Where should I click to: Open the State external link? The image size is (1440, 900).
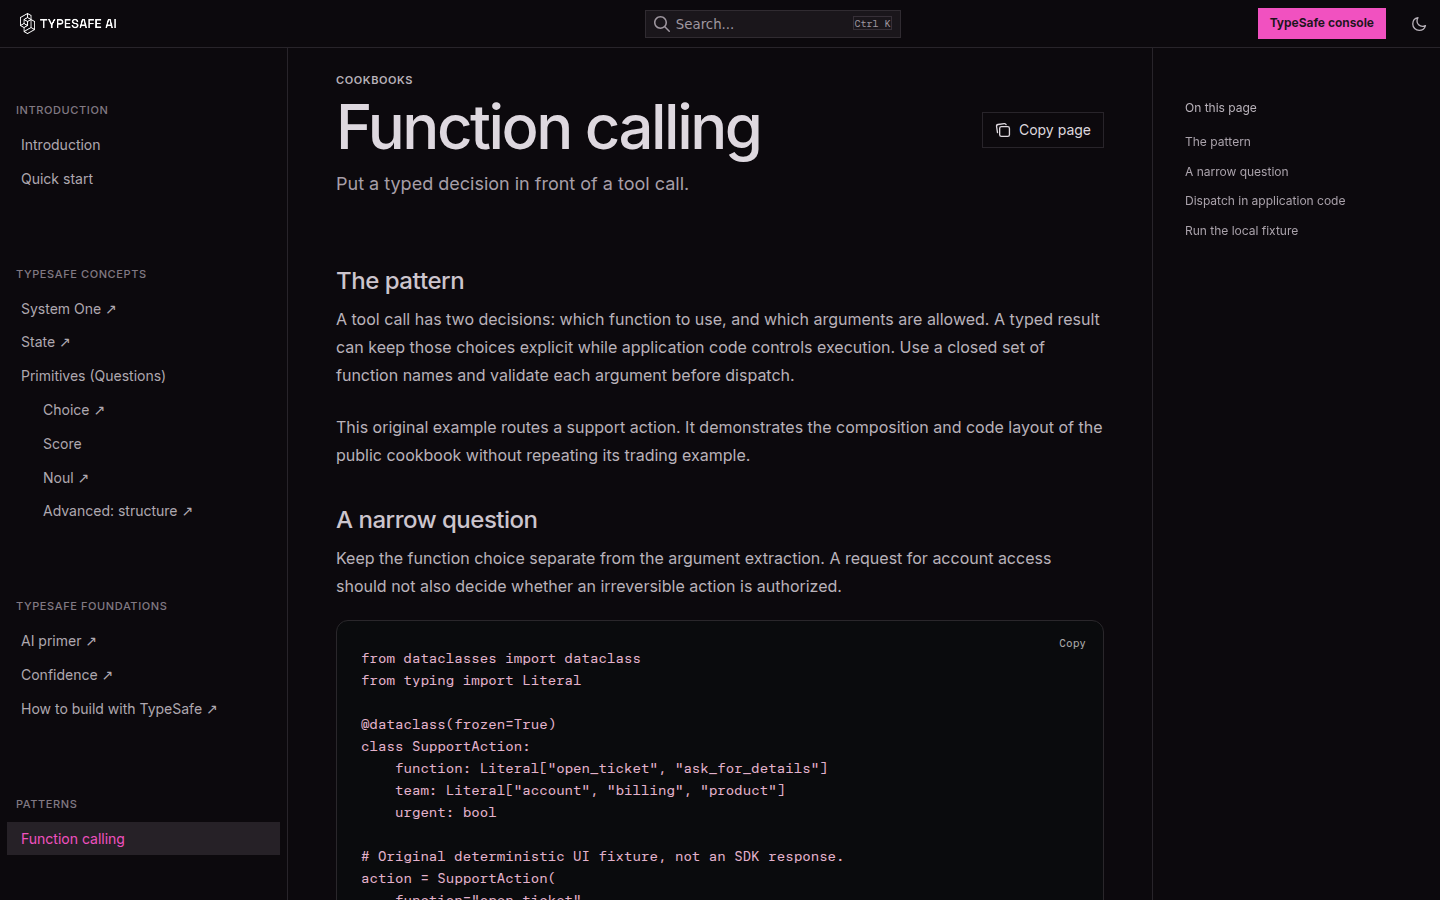click(x=46, y=342)
